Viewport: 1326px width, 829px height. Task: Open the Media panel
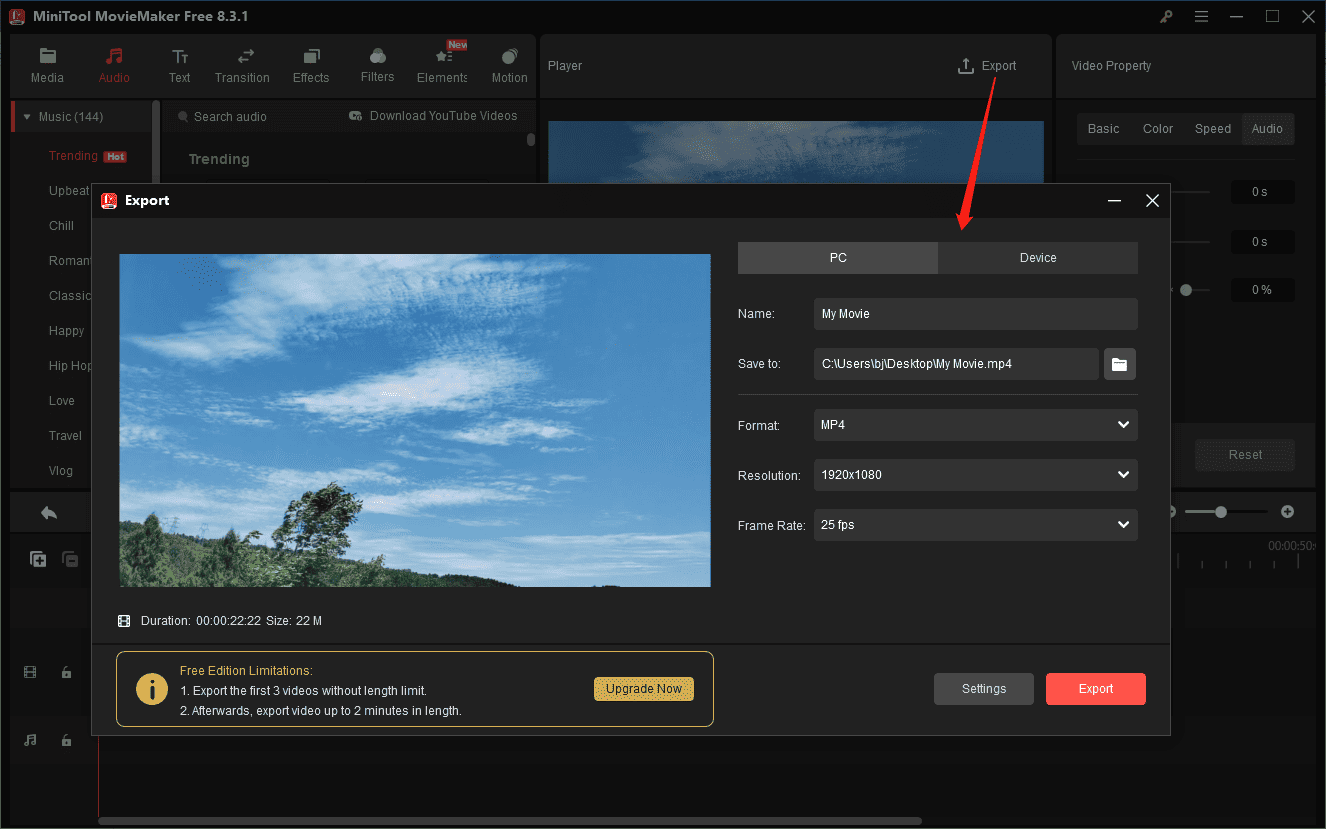click(x=47, y=64)
